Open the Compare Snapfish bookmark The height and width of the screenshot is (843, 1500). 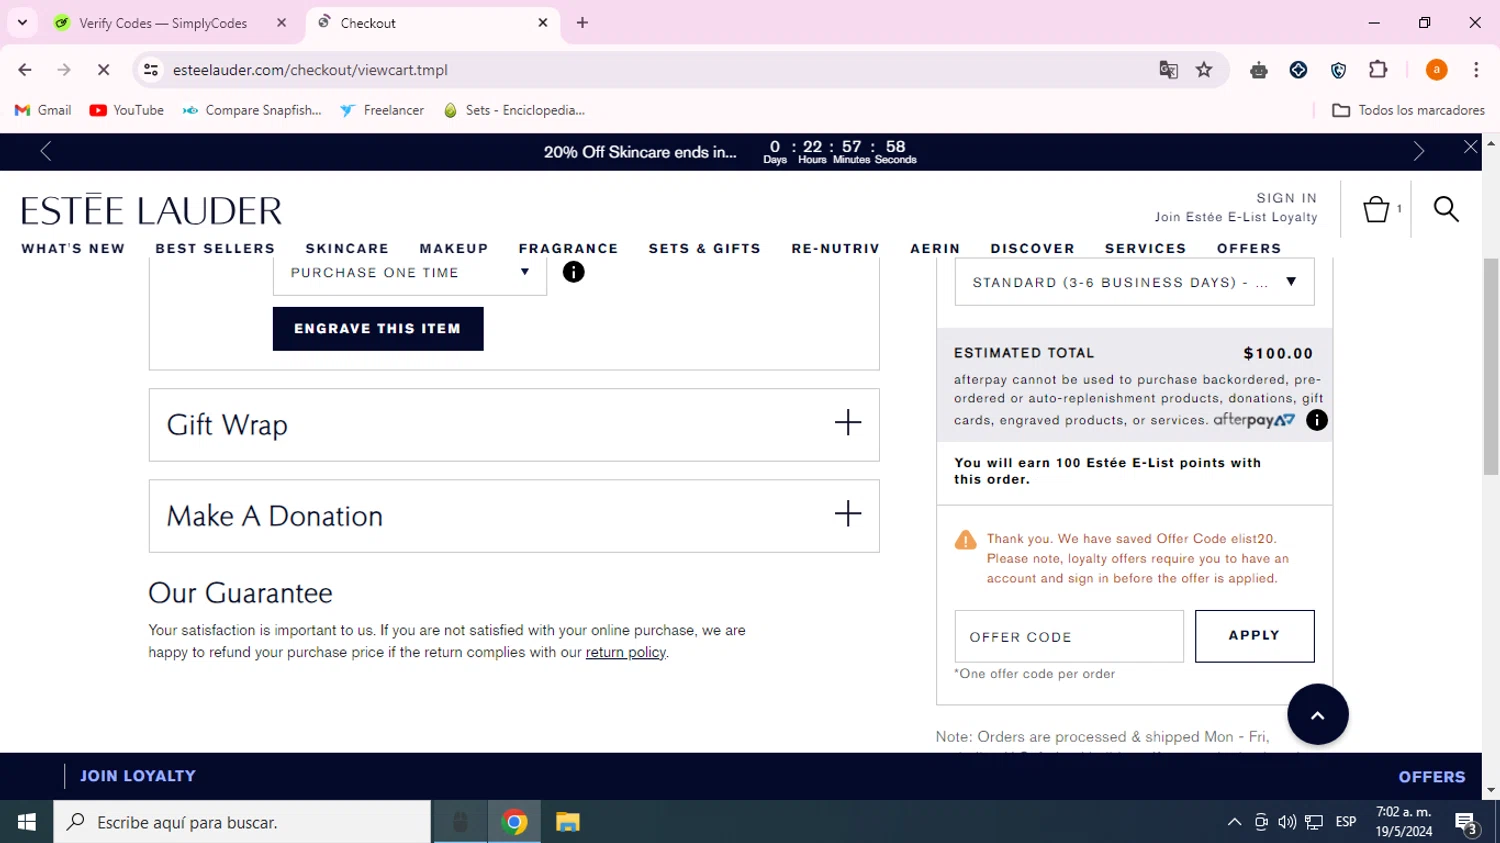(x=252, y=110)
